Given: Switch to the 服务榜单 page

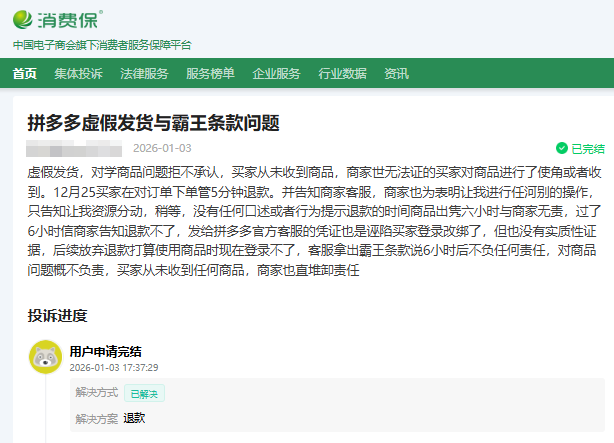Looking at the screenshot, I should point(210,73).
